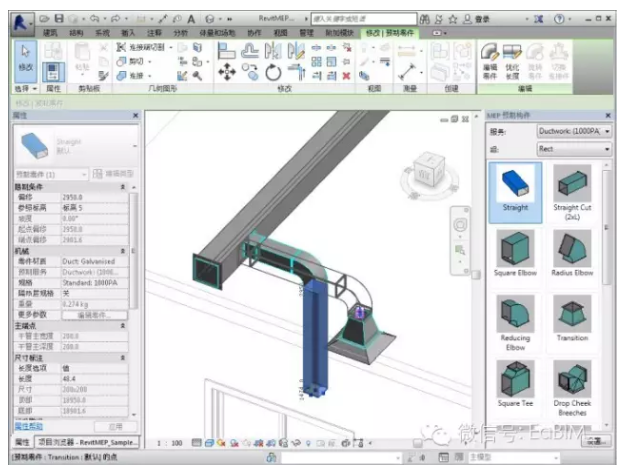Open the Annotate ribbon tab
Image resolution: width=623 pixels, height=475 pixels.
pos(154,33)
